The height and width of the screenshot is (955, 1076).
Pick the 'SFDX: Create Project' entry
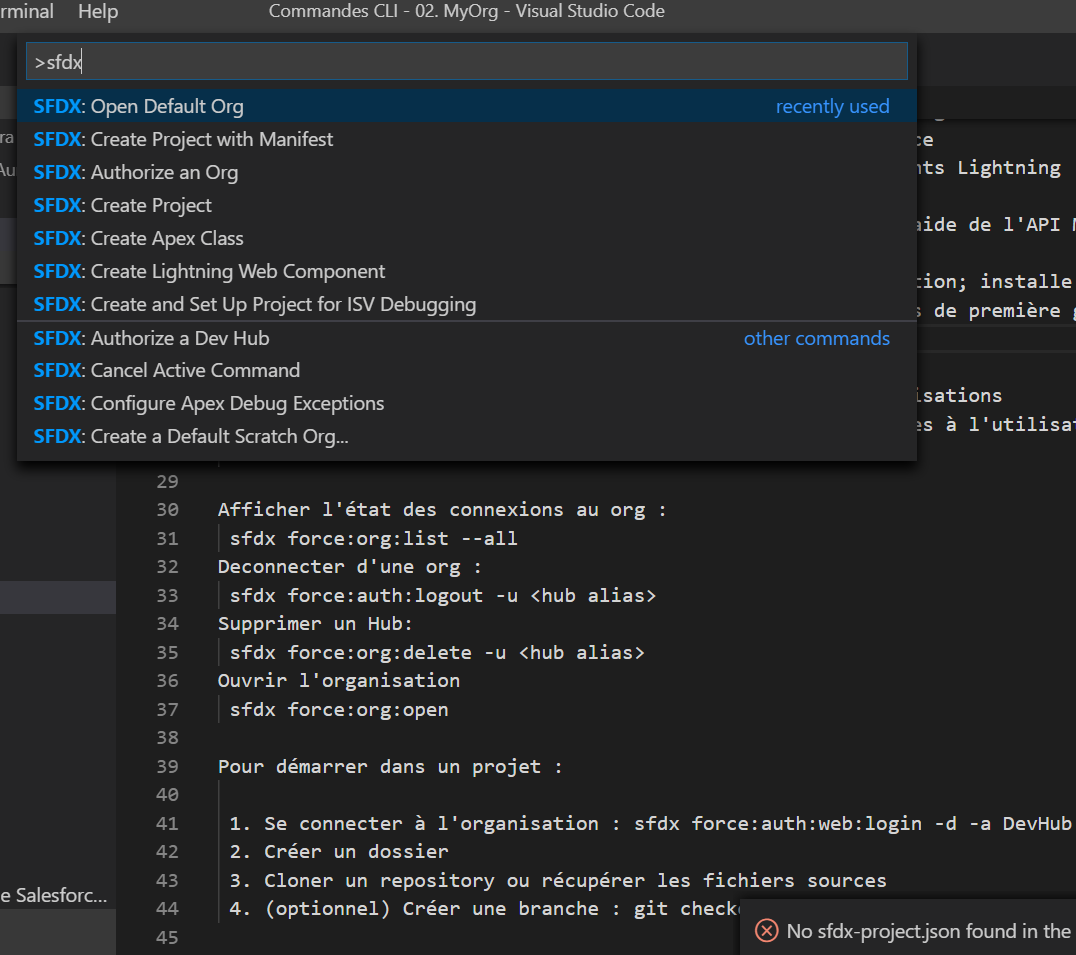click(x=467, y=205)
